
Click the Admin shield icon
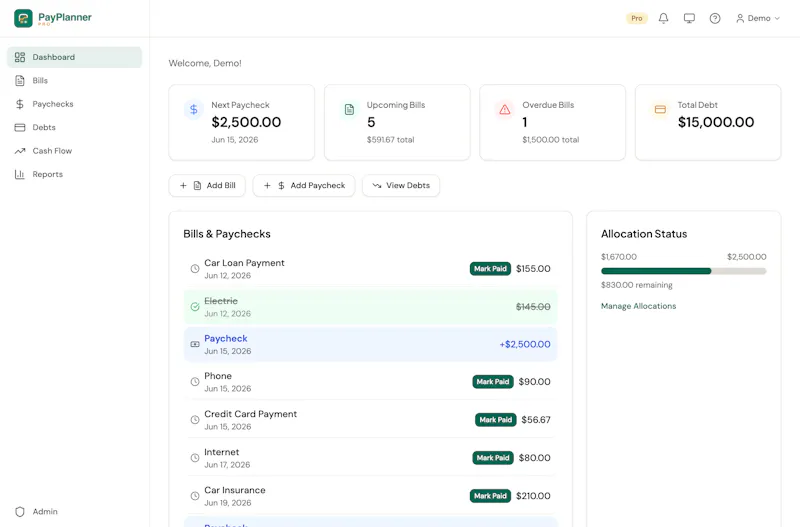click(x=20, y=512)
